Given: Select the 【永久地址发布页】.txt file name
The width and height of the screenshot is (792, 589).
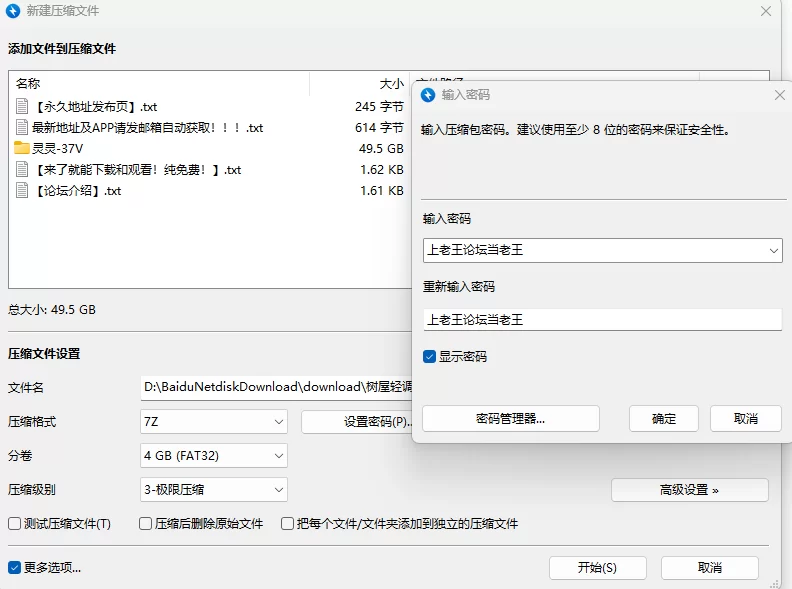Looking at the screenshot, I should coord(94,107).
